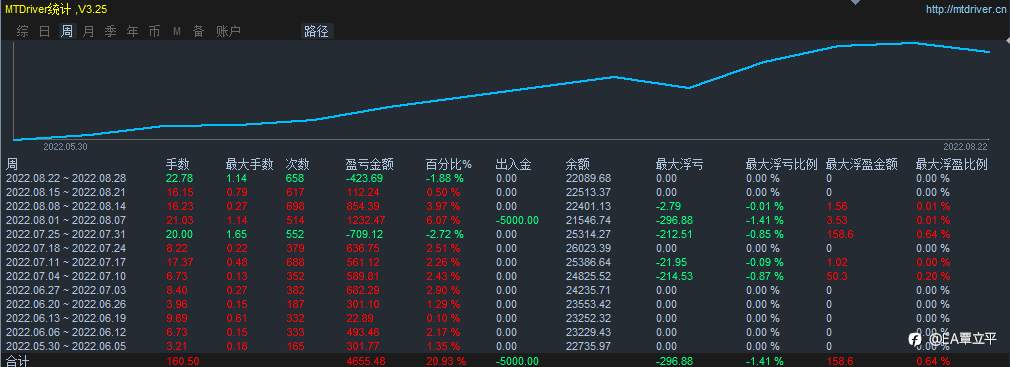Click profit value -709.12
Image resolution: width=1010 pixels, height=367 pixels.
click(364, 234)
